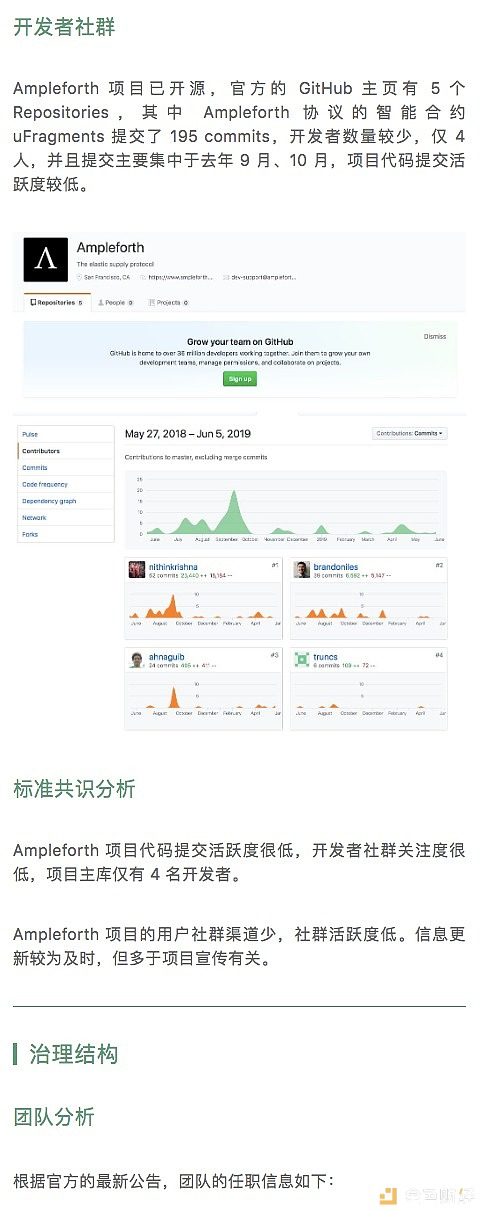
Task: Click the 团队分析 heading
Action: pos(54,1116)
